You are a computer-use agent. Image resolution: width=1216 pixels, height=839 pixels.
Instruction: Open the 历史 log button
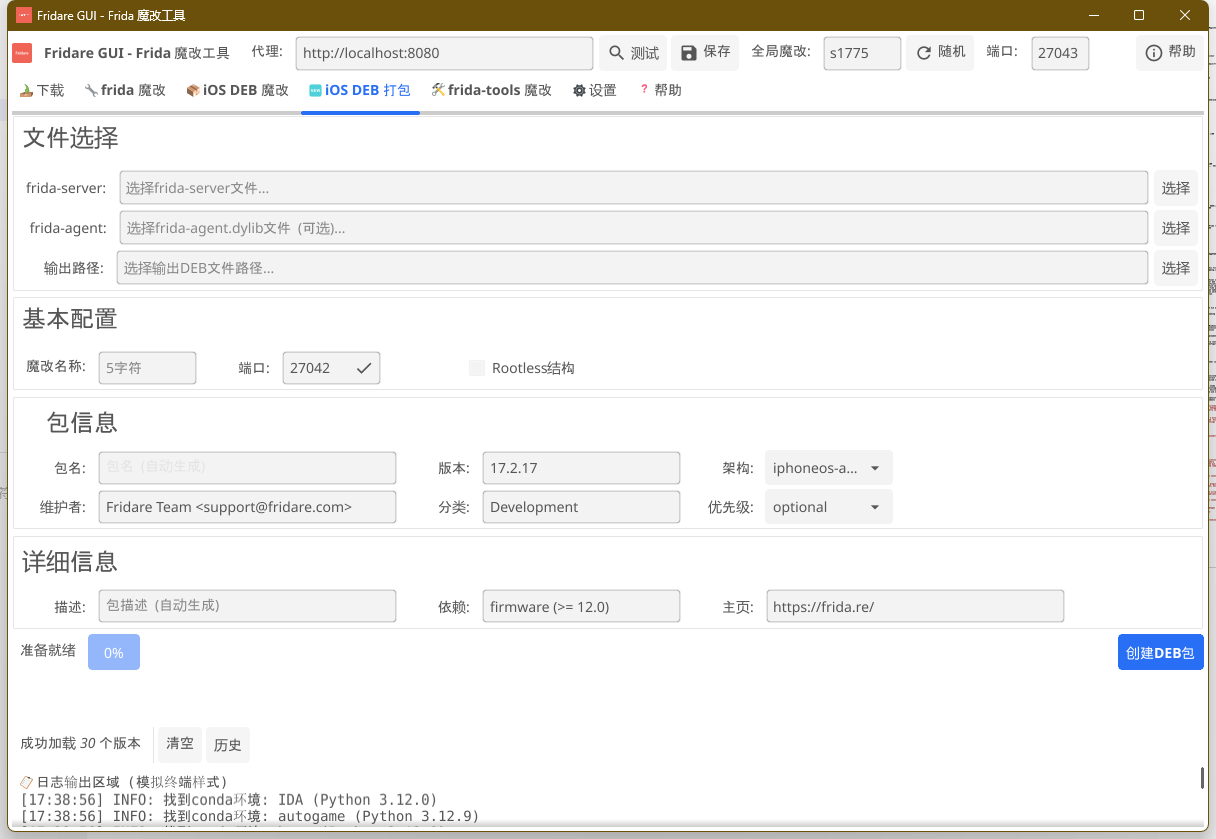pos(228,745)
